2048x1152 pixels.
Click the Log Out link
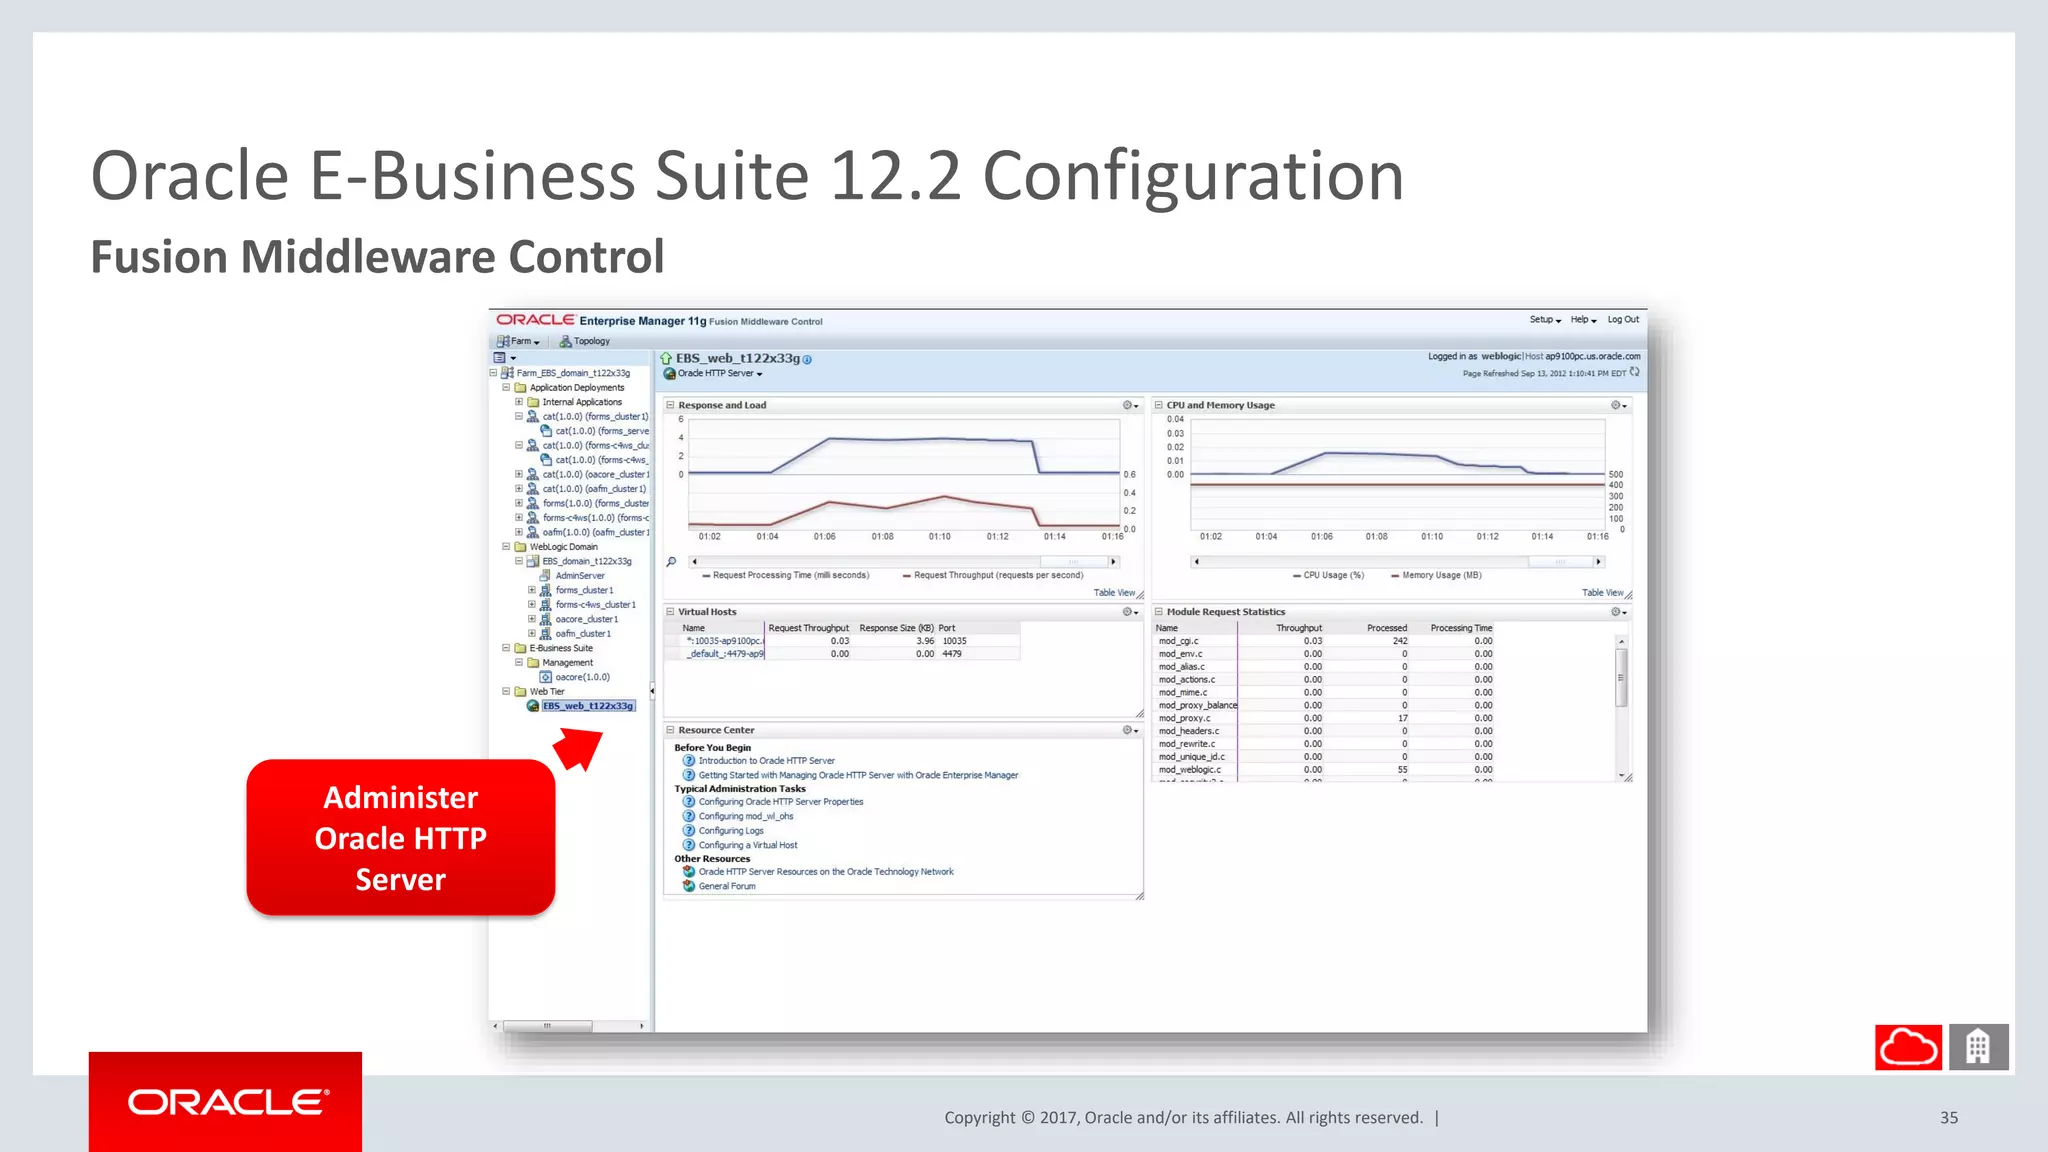(1623, 320)
